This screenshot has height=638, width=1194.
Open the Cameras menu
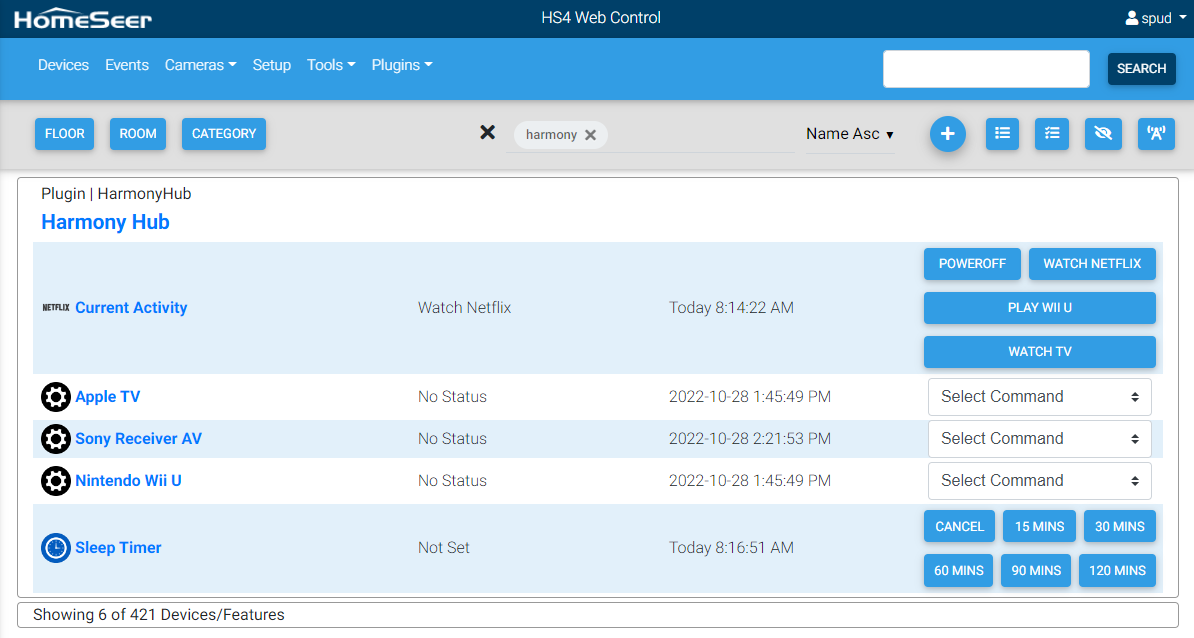(x=200, y=65)
